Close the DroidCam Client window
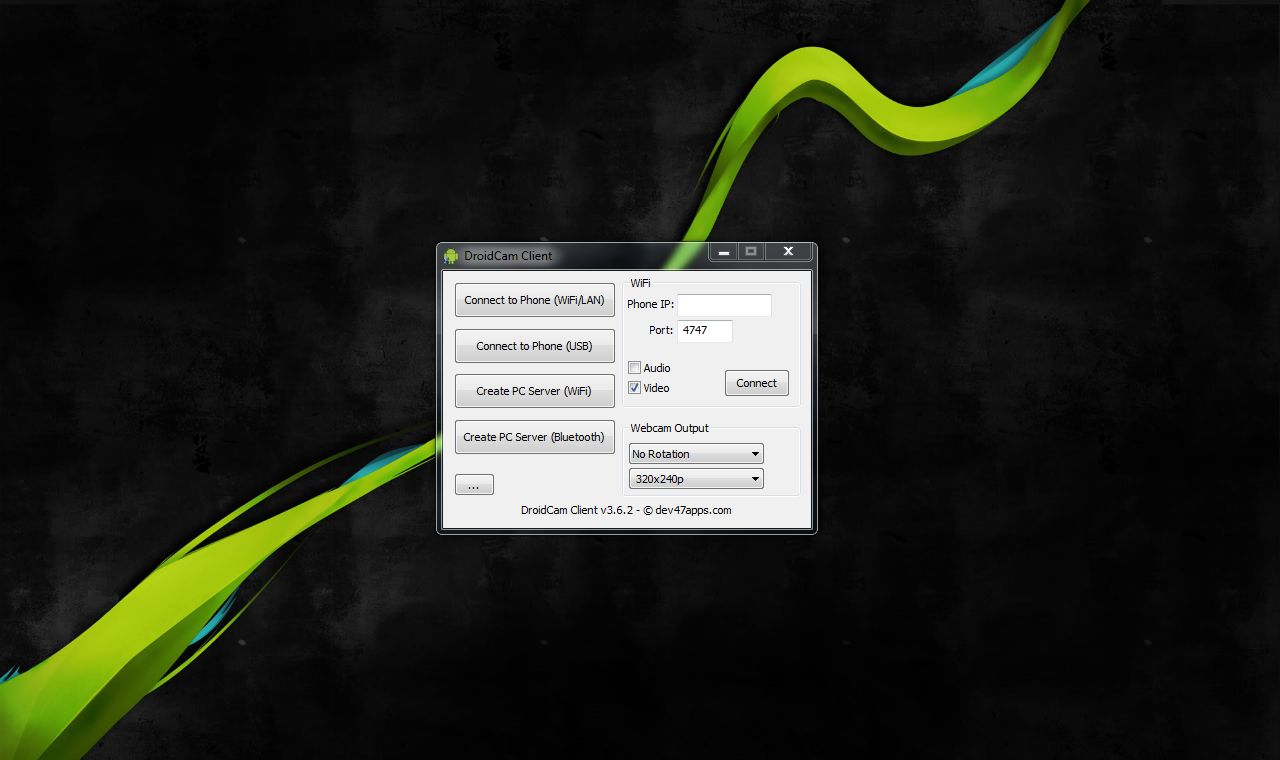This screenshot has width=1280, height=760. click(x=788, y=252)
